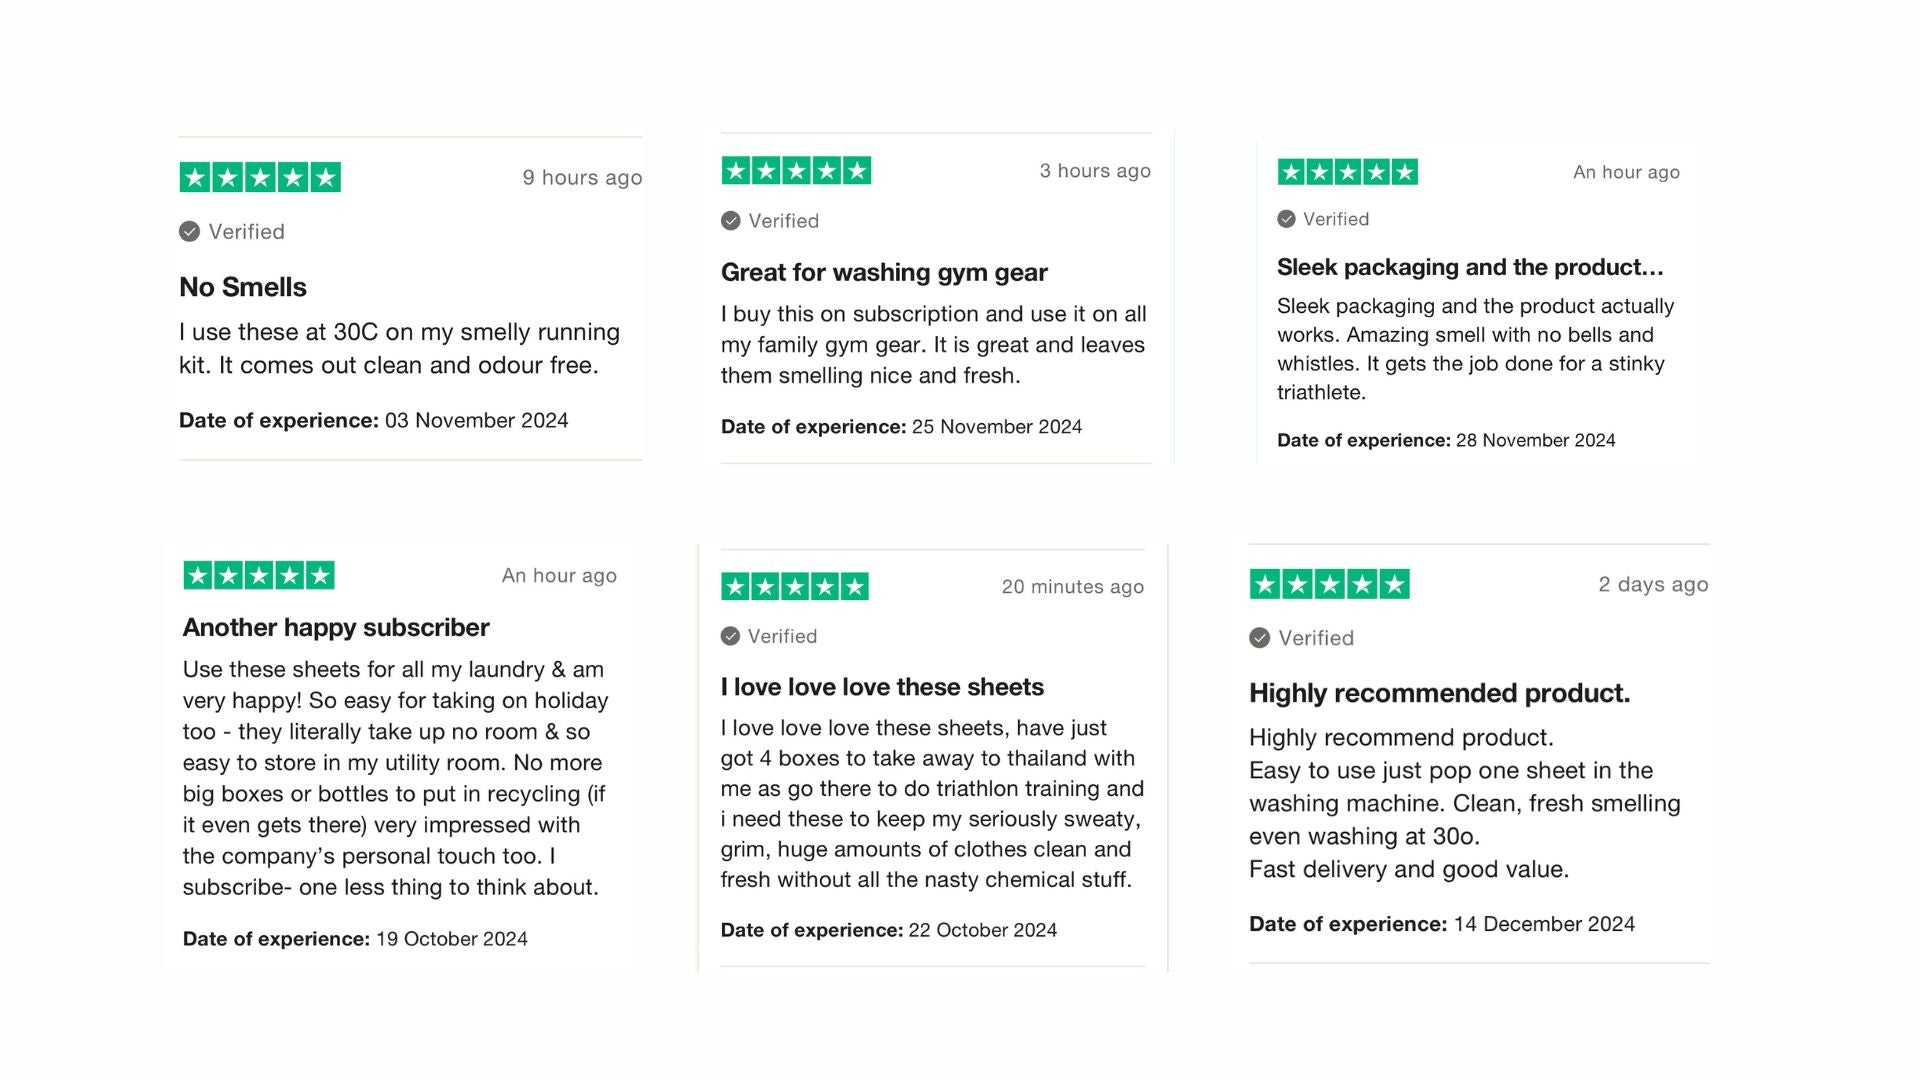Open the Another happy subscriber review title

point(336,627)
